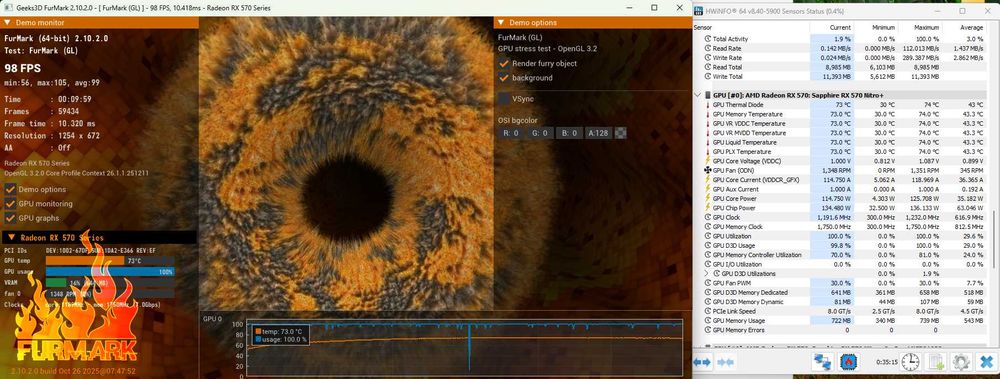
Task: Open OSI bgcolor color preview swatch
Action: coord(621,133)
